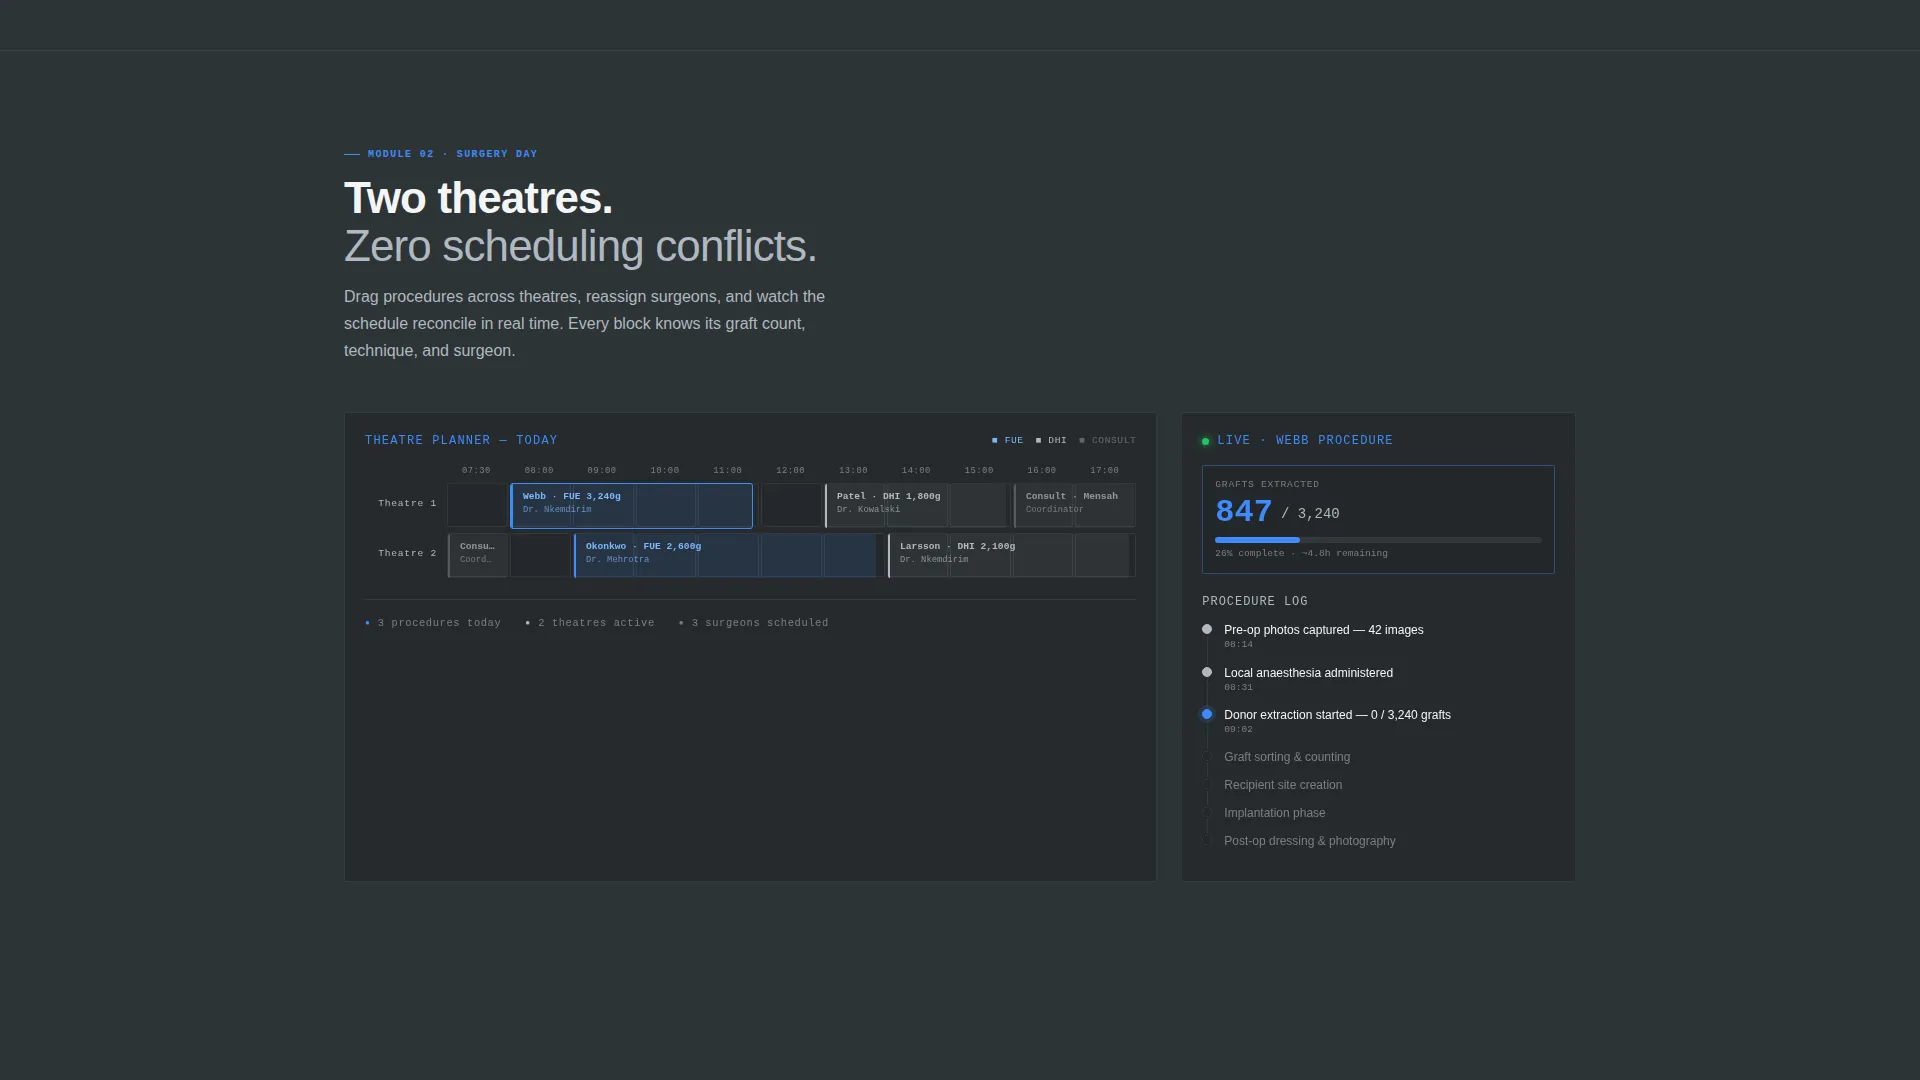Click the CONSULT legend marker
The width and height of the screenshot is (1920, 1080).
click(x=1082, y=441)
